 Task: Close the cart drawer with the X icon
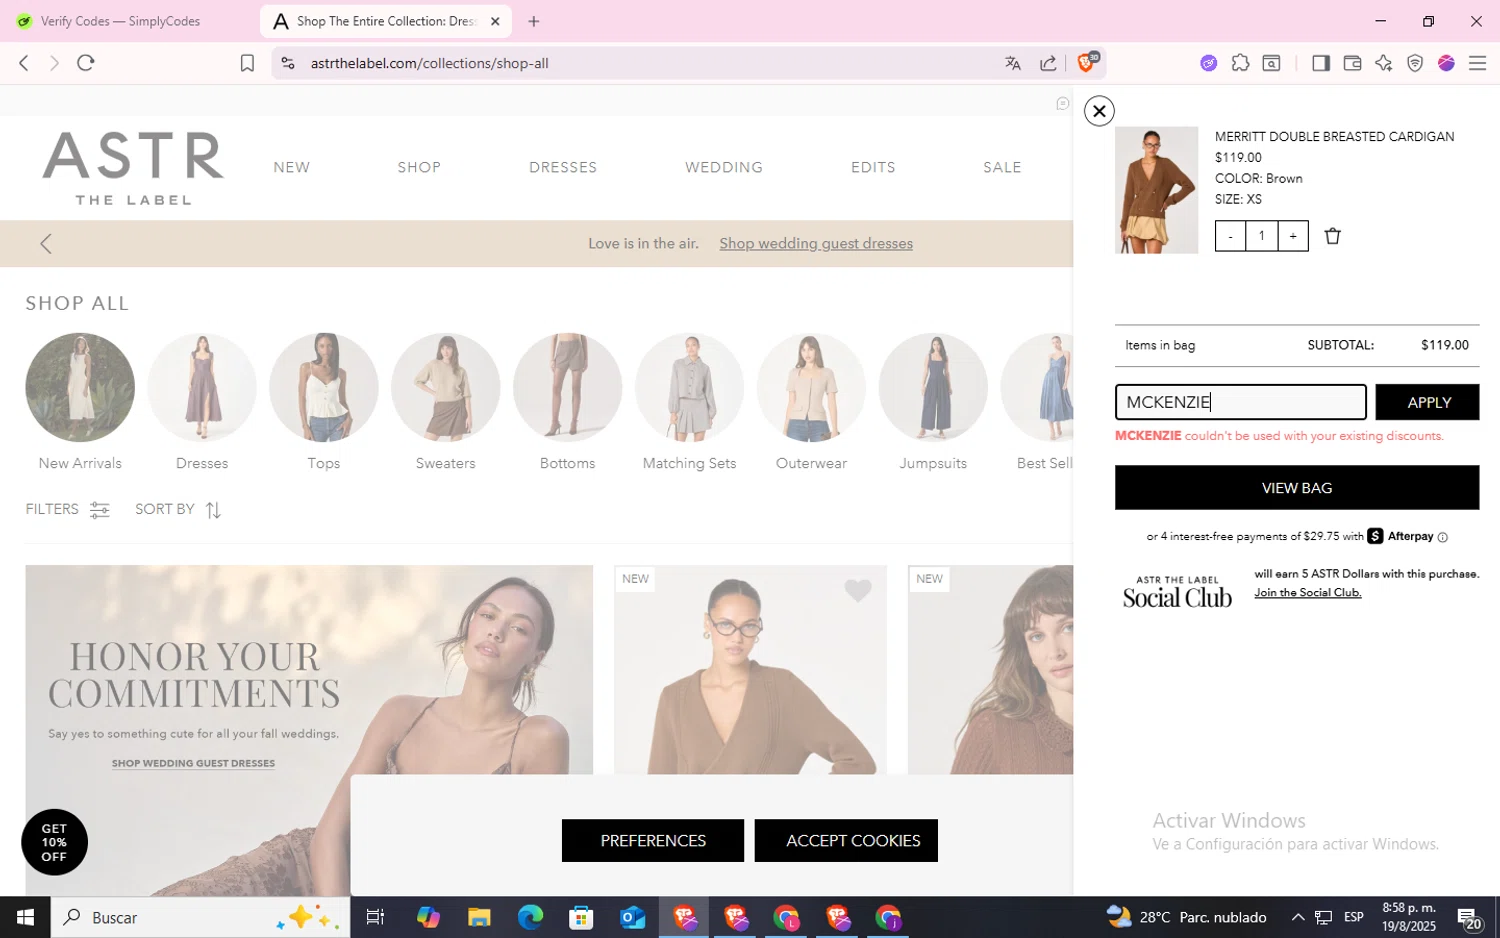coord(1099,111)
